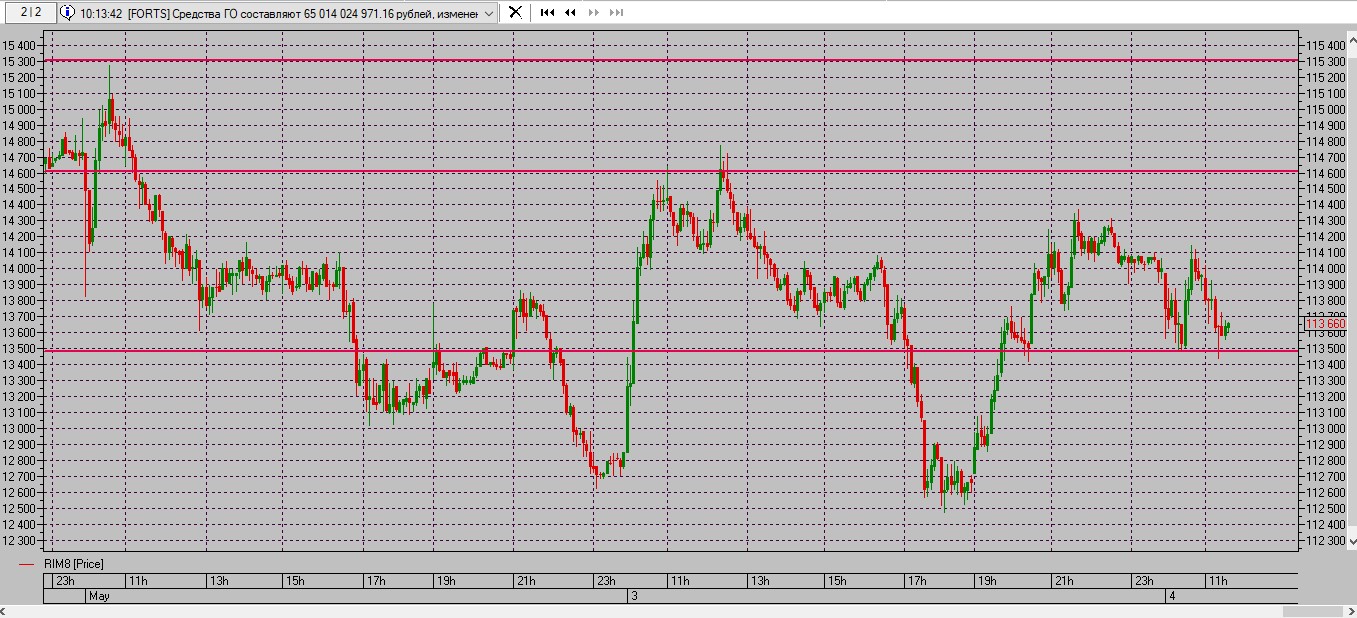Jump to the last message
This screenshot has height=618, width=1357.
[x=617, y=12]
